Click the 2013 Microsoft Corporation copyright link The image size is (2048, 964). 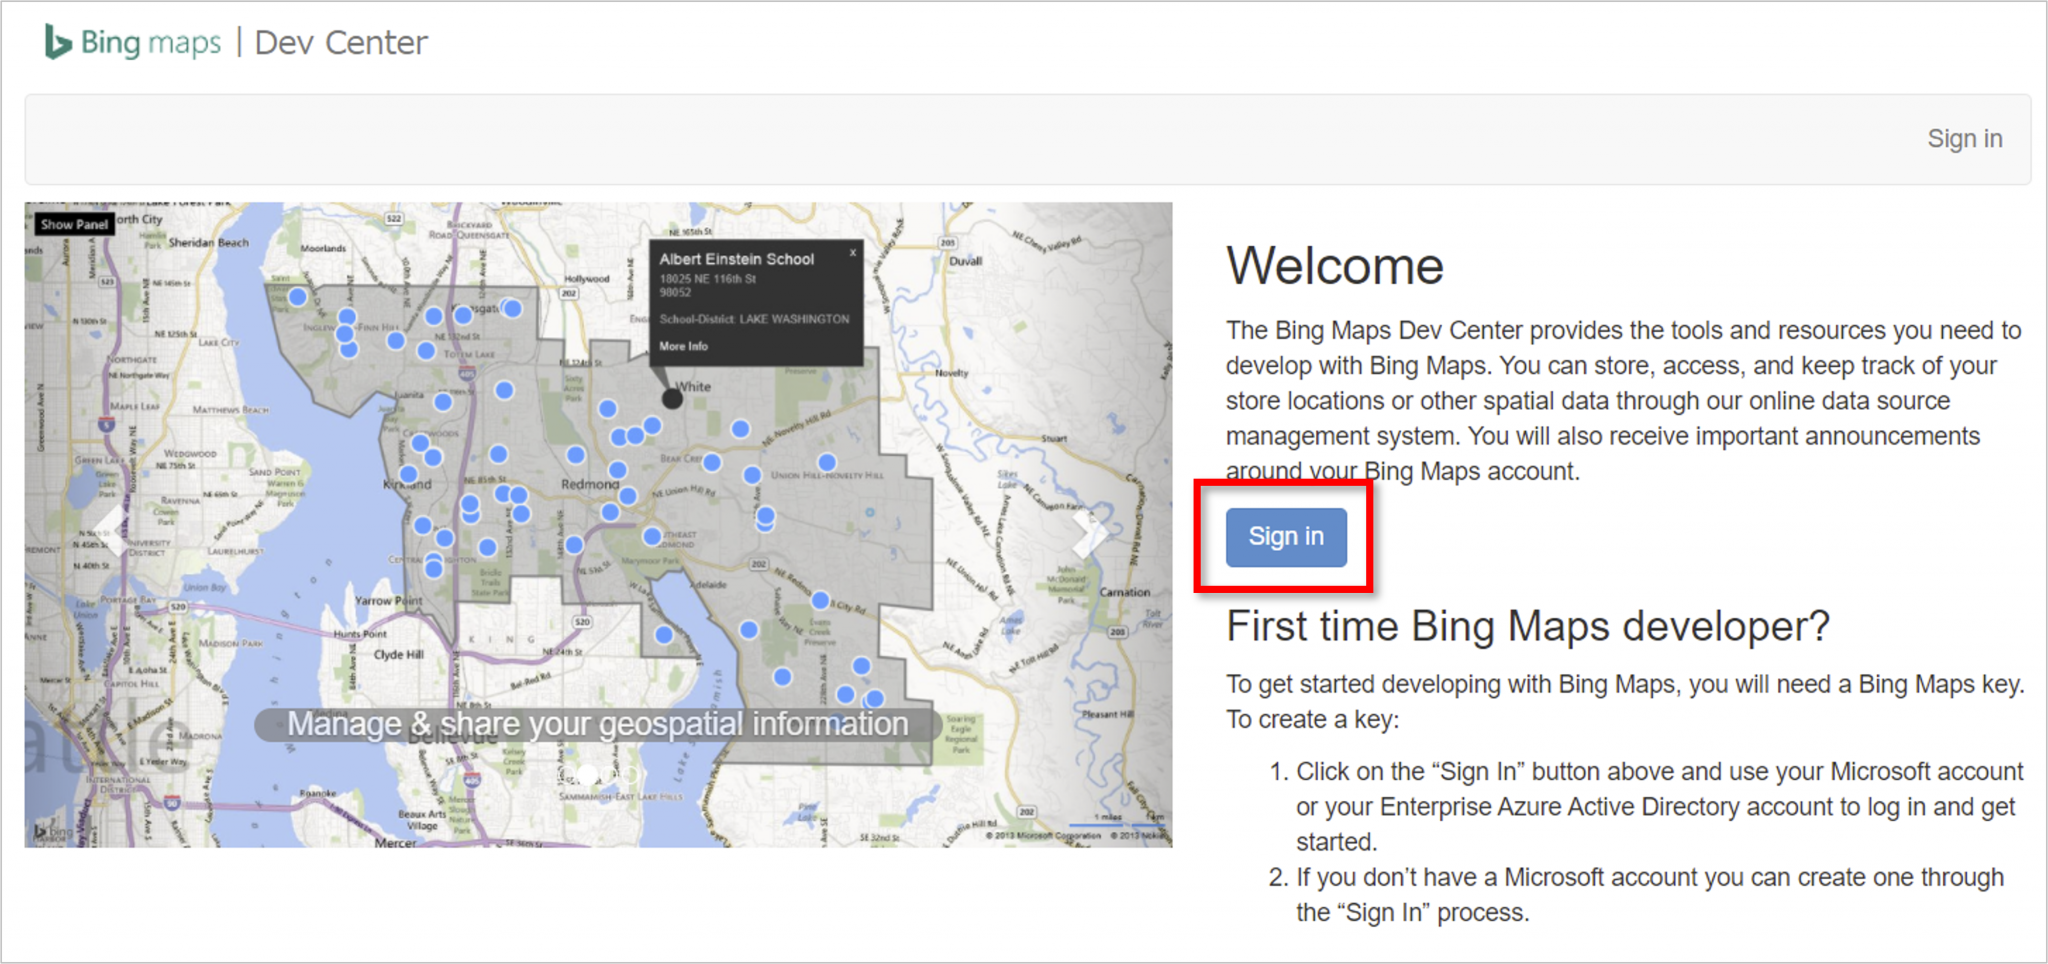coord(1044,837)
